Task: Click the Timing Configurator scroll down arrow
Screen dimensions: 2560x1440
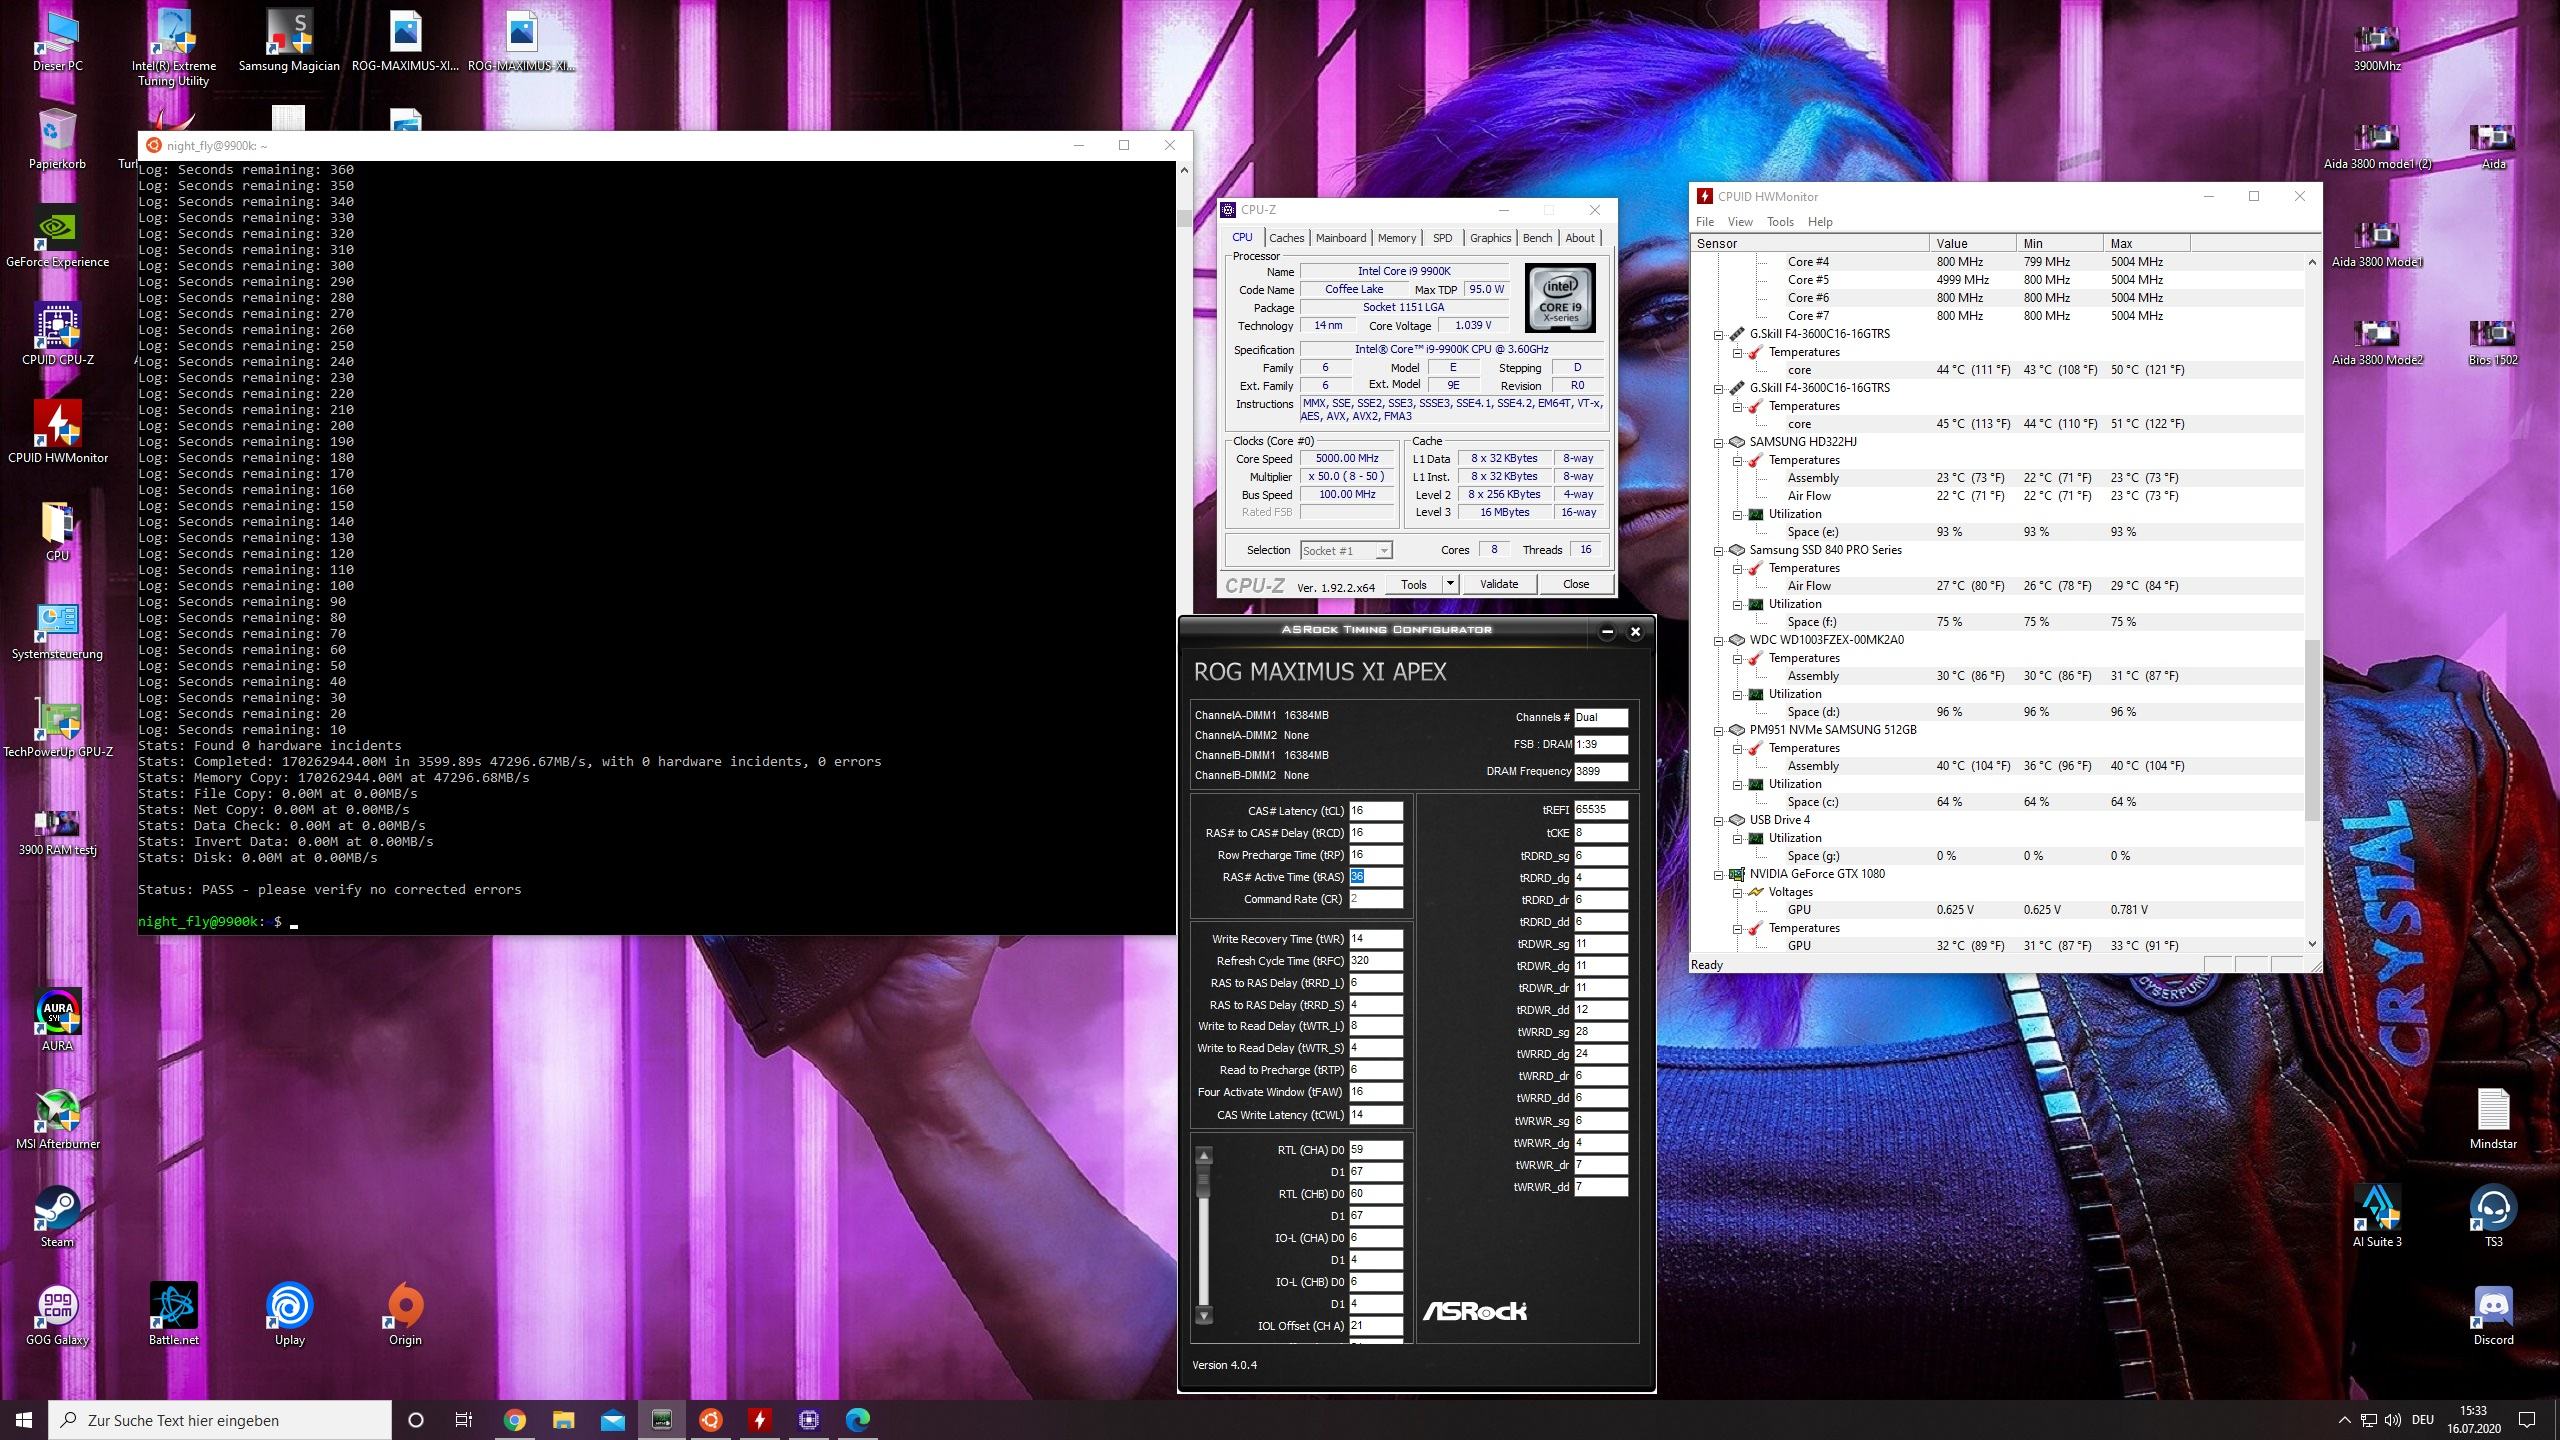Action: click(x=1204, y=1315)
